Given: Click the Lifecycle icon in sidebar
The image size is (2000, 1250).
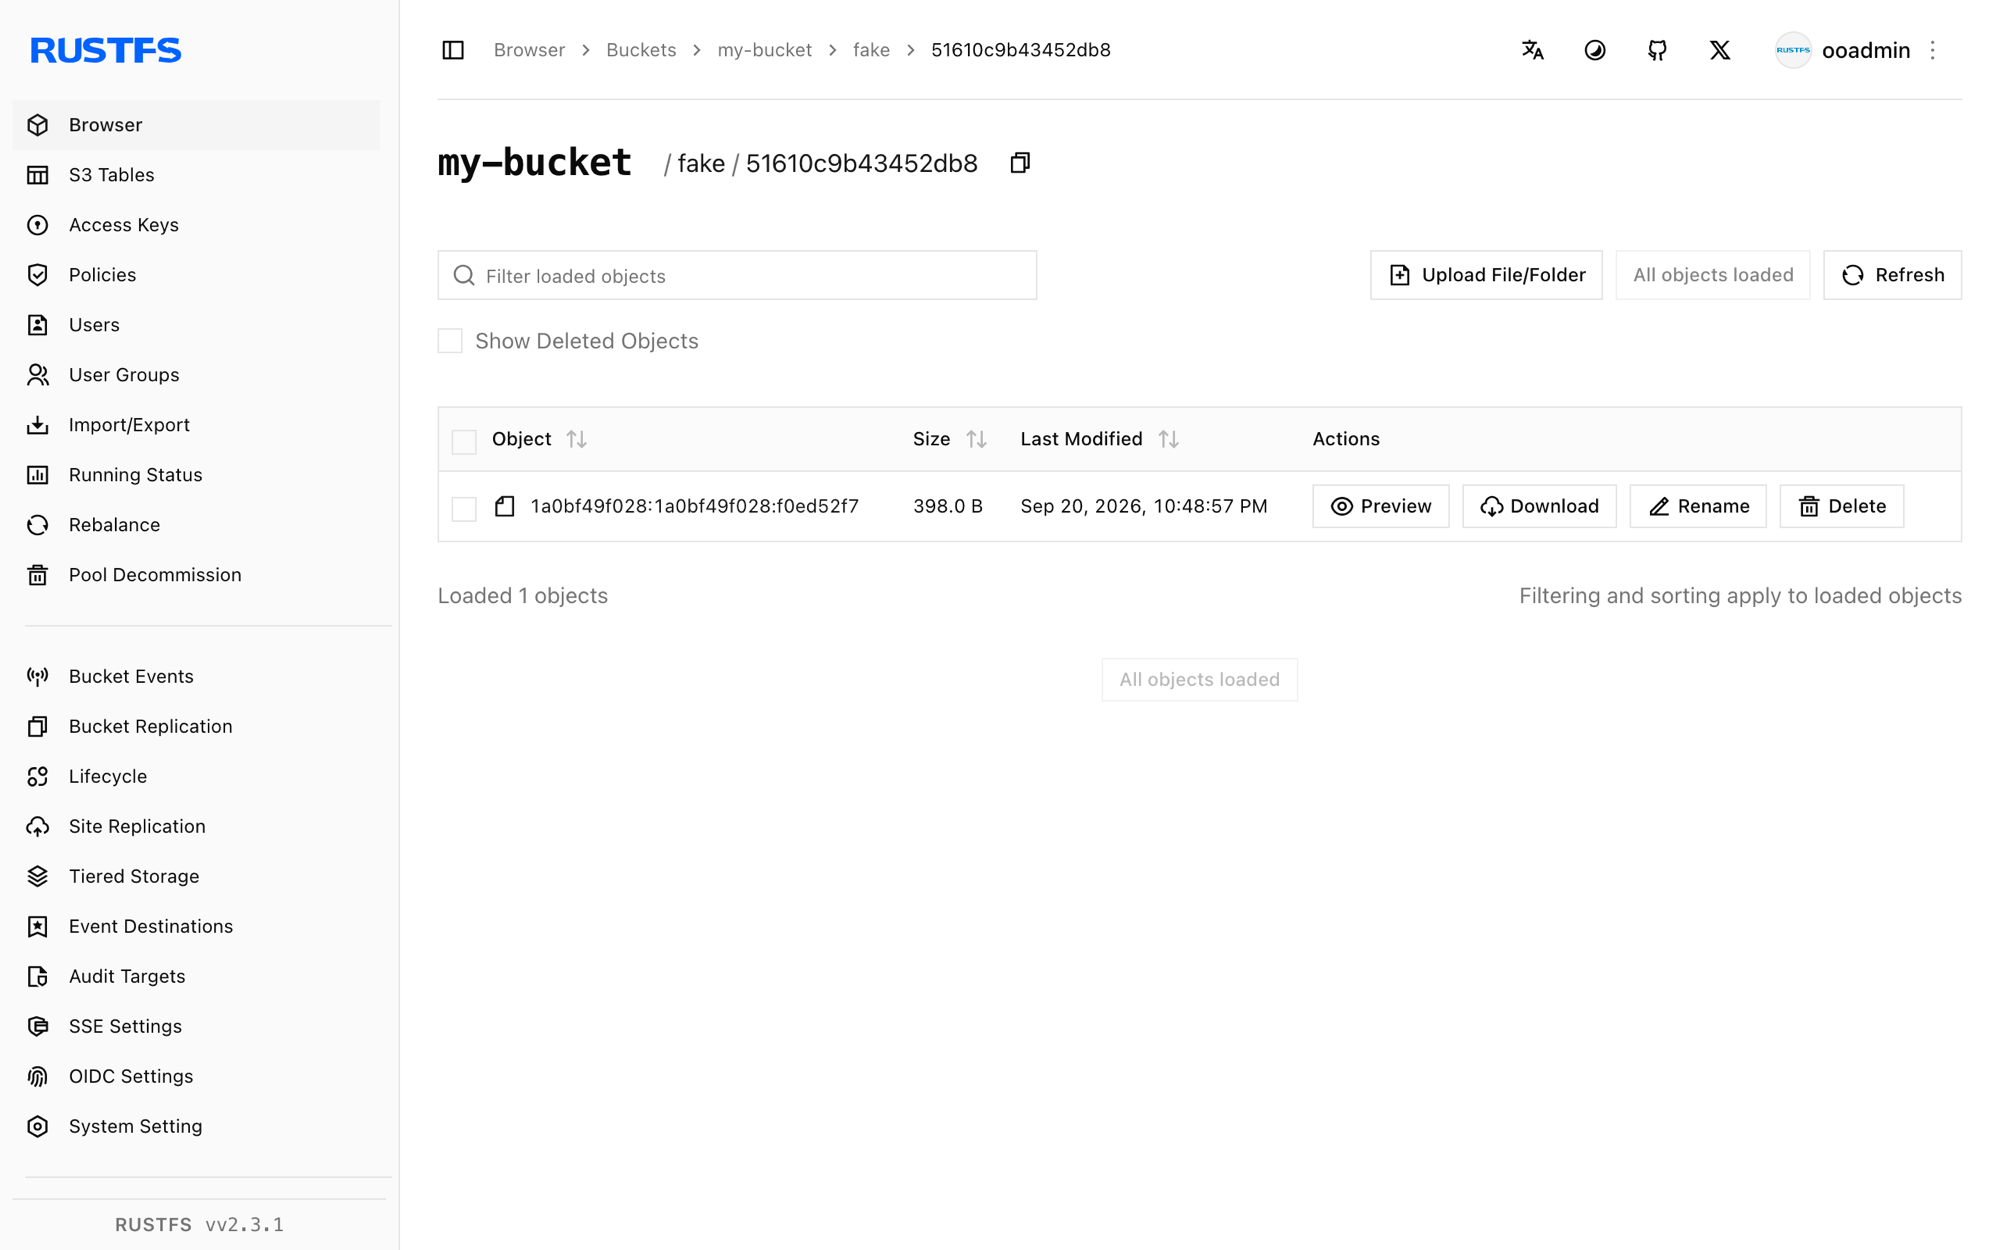Looking at the screenshot, I should coord(38,777).
